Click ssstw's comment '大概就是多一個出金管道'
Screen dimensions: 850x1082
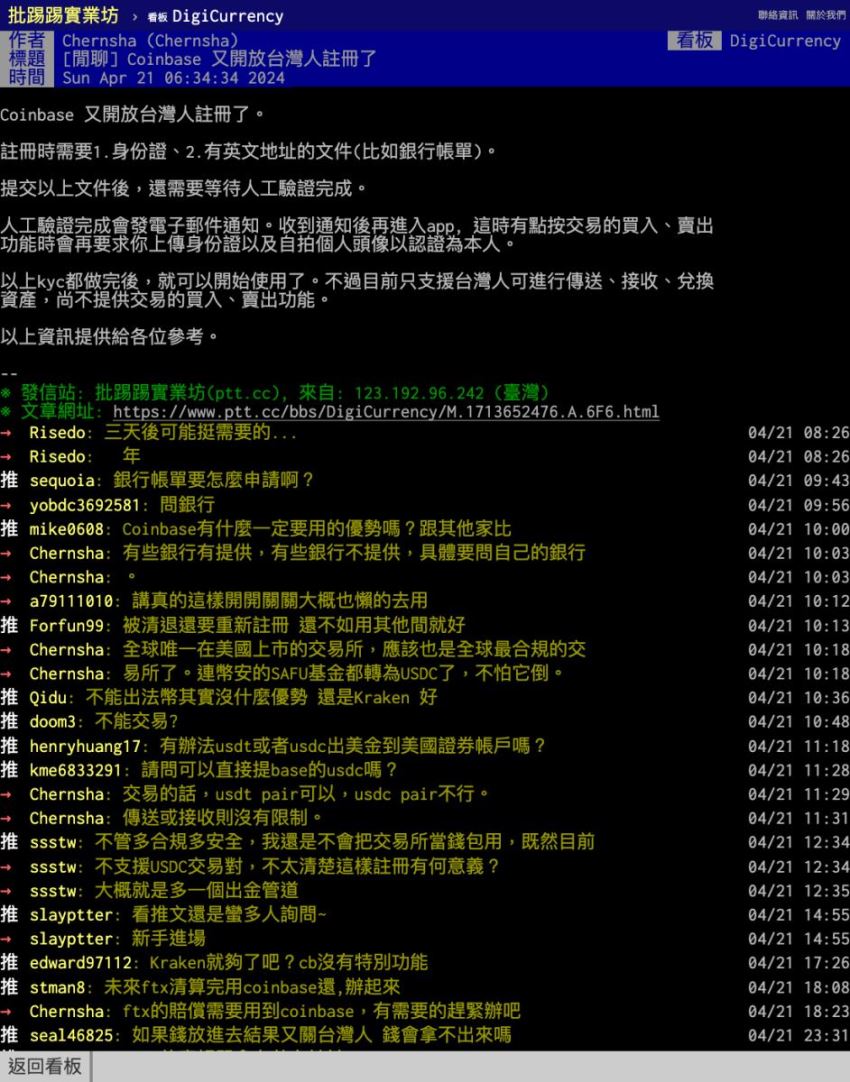coord(197,891)
